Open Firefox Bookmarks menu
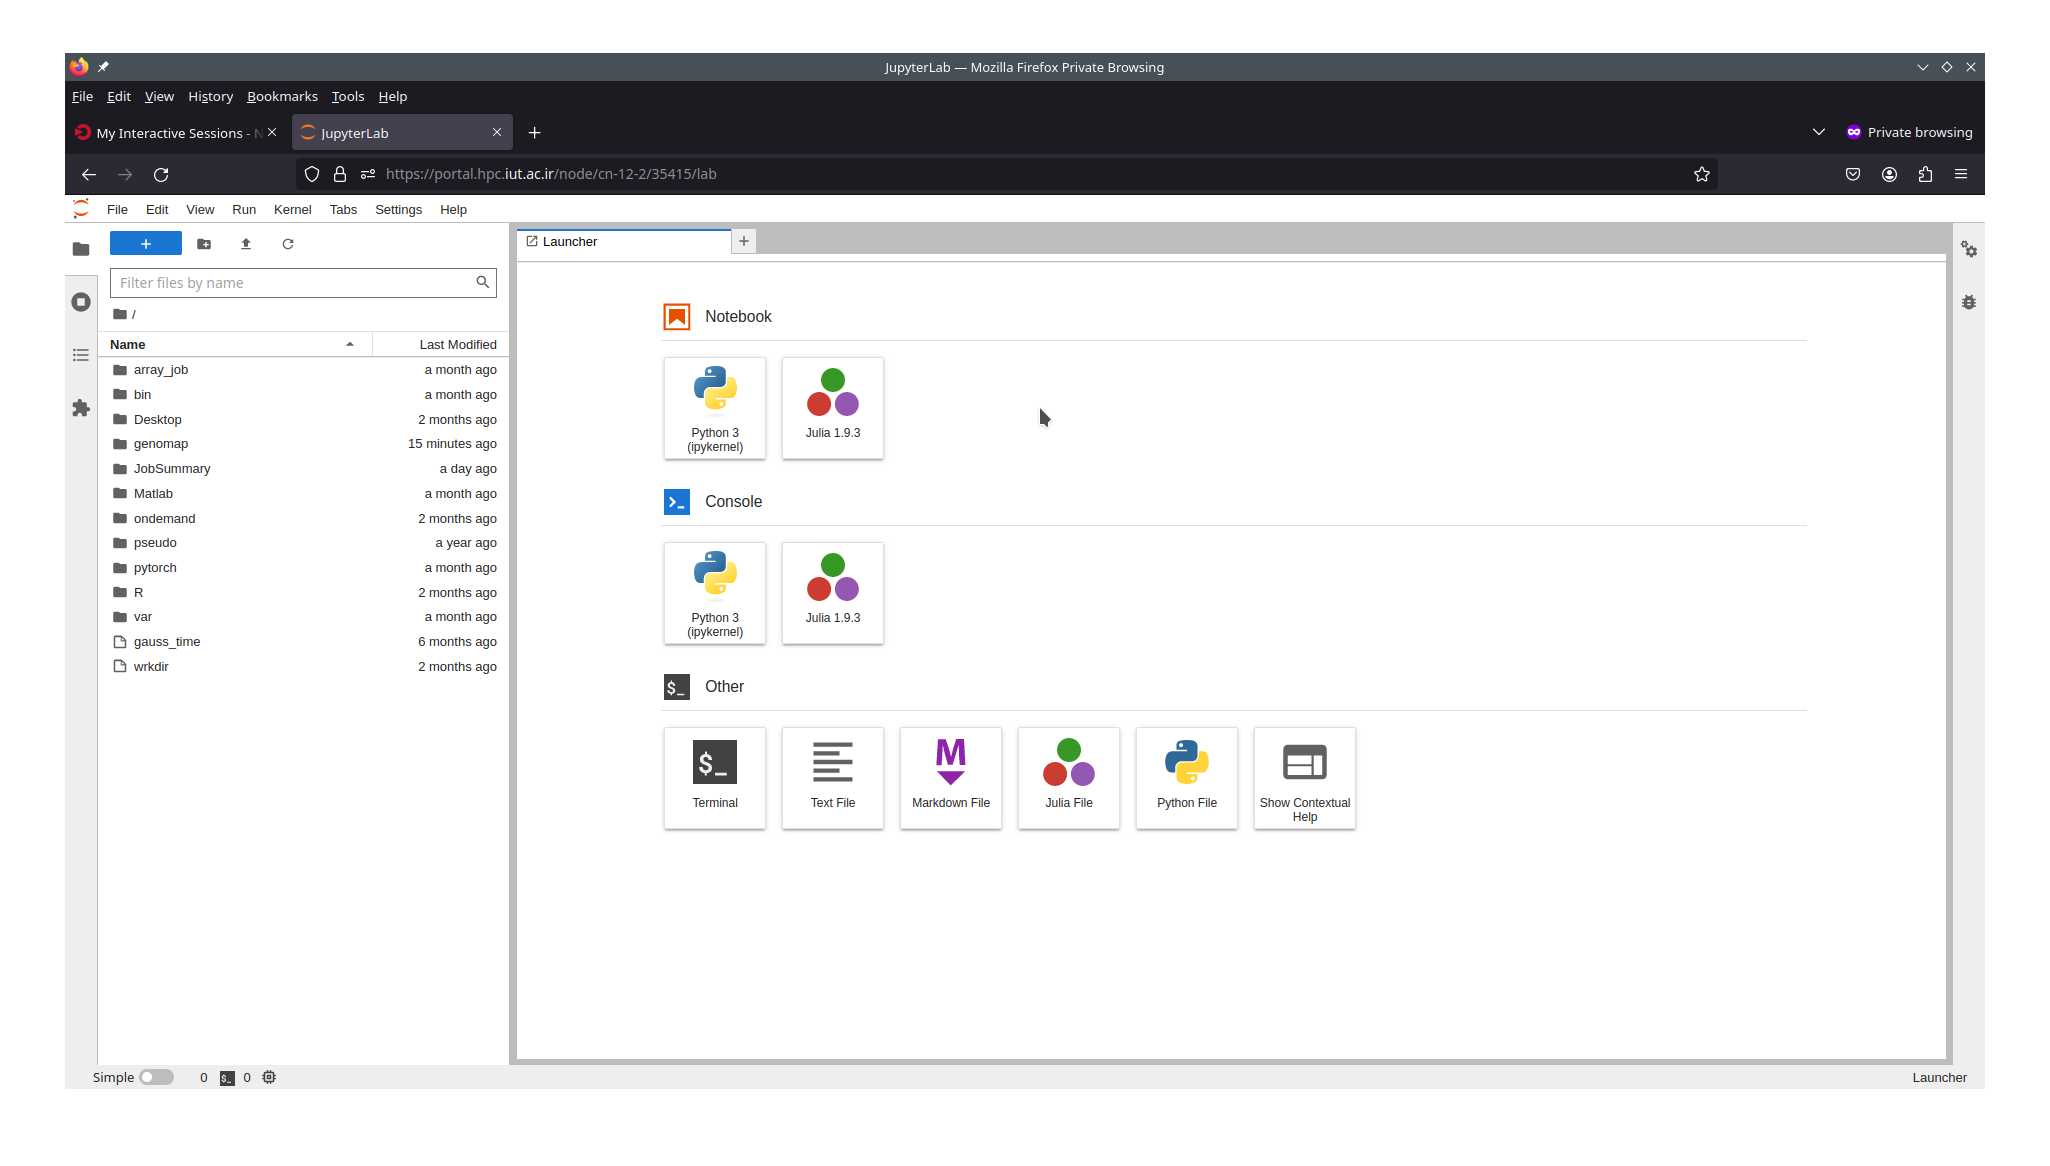Image resolution: width=2050 pixels, height=1166 pixels. [x=282, y=97]
